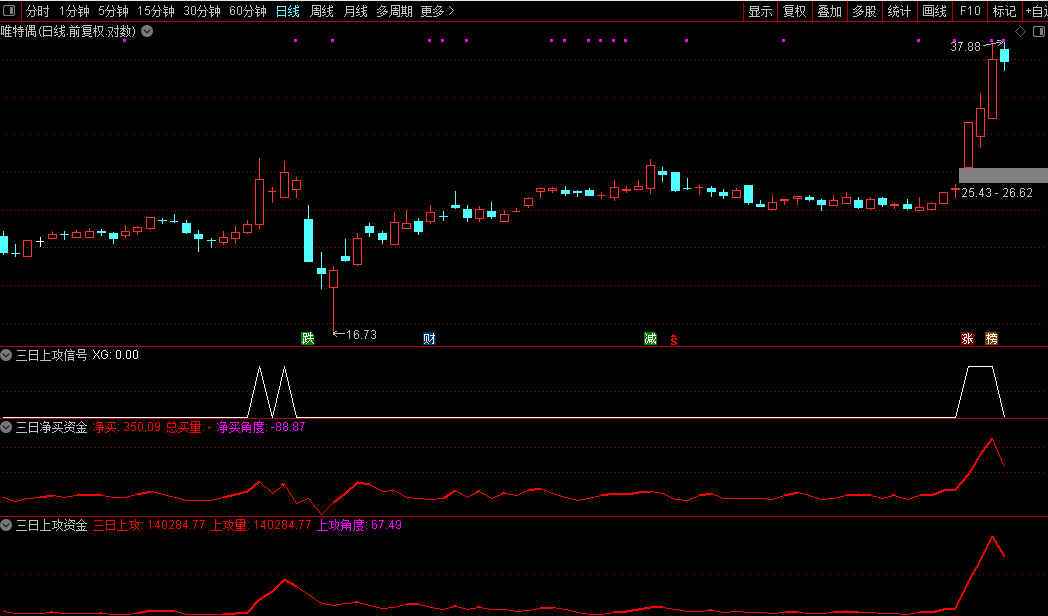This screenshot has width=1048, height=616.
Task: Switch to the 1分钟 period
Action: (74, 11)
